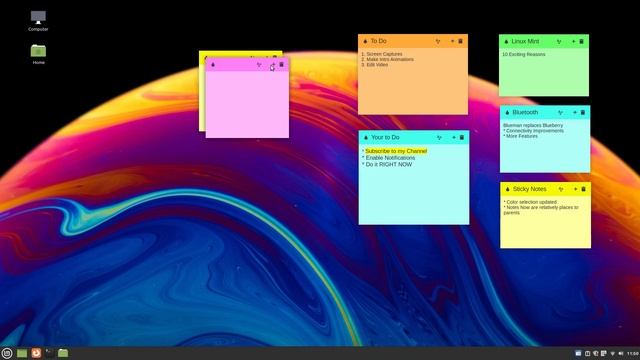640x360 pixels.
Task: Click the Linux Mint note title
Action: tap(525, 42)
